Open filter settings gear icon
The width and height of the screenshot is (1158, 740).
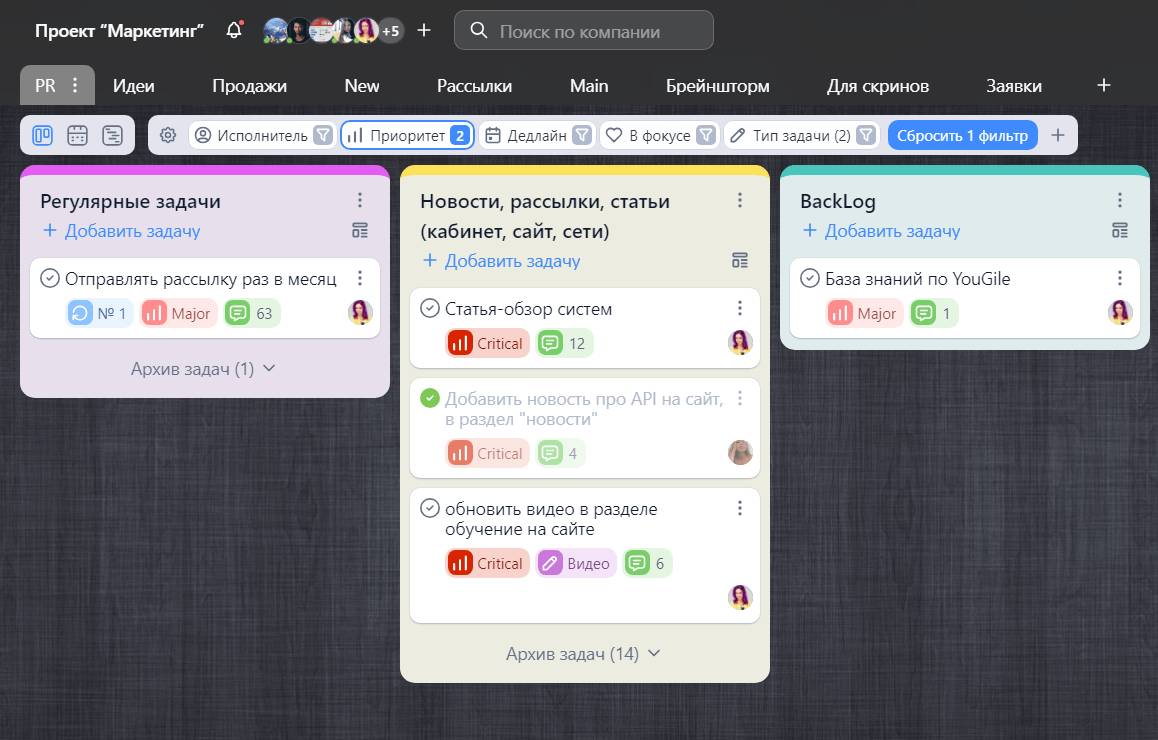point(168,135)
